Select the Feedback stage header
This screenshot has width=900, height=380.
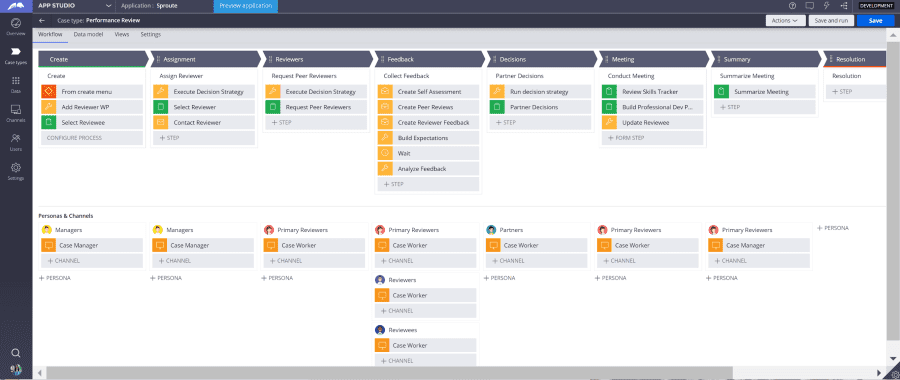430,59
